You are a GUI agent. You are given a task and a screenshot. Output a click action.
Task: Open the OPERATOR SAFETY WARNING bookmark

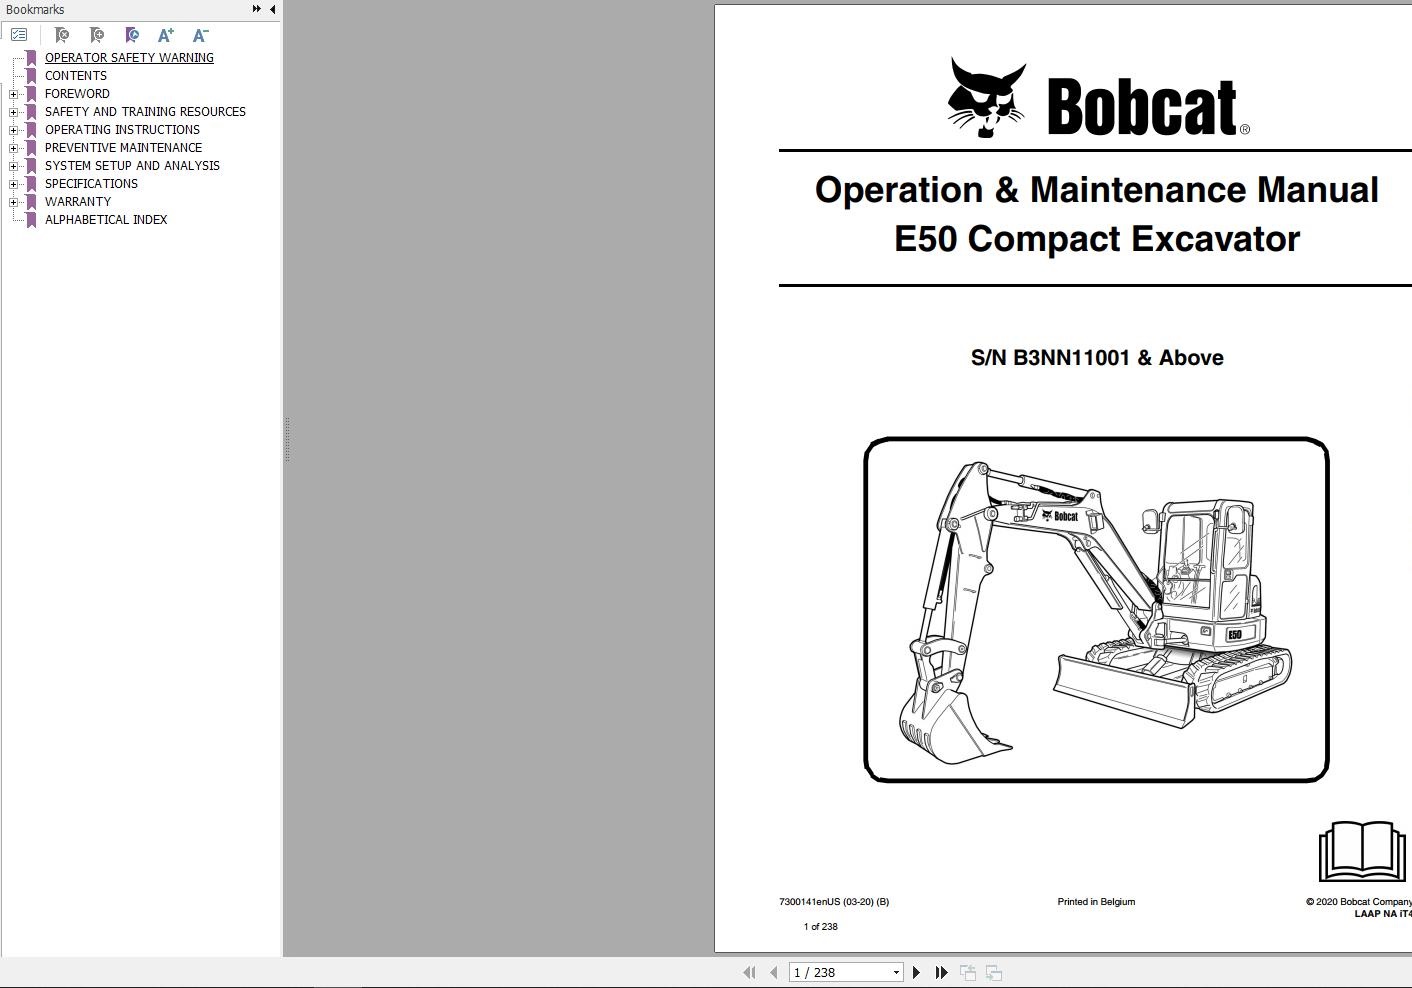pos(129,58)
